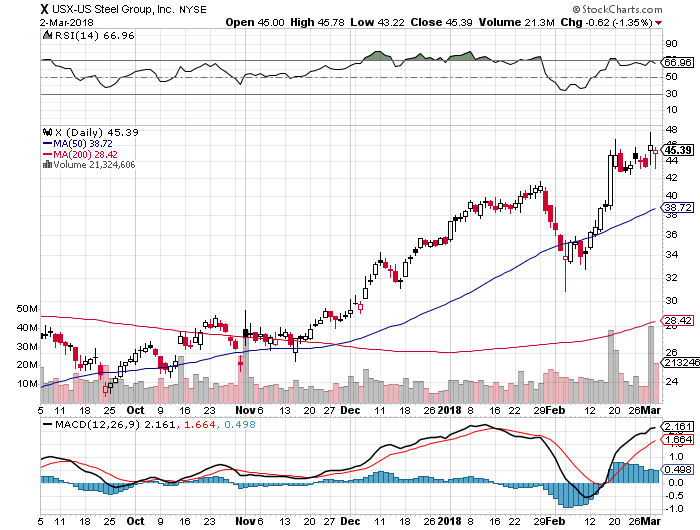Click Dec on the price panel date axis
The image size is (700, 530).
(350, 410)
